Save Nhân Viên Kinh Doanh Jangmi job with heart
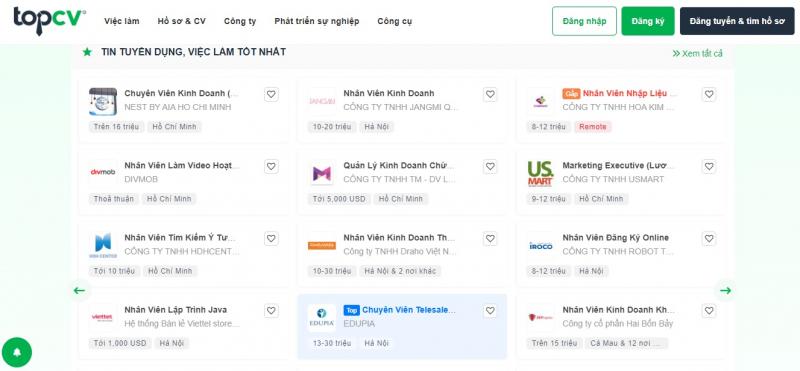The width and height of the screenshot is (800, 371). click(490, 94)
